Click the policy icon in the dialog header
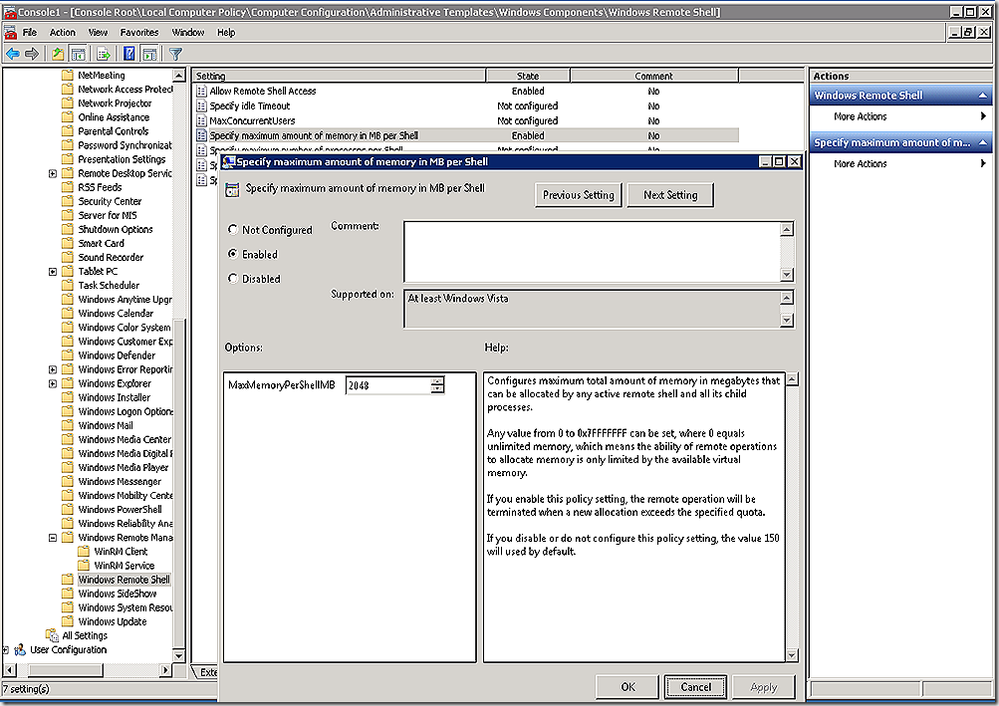 (x=233, y=189)
